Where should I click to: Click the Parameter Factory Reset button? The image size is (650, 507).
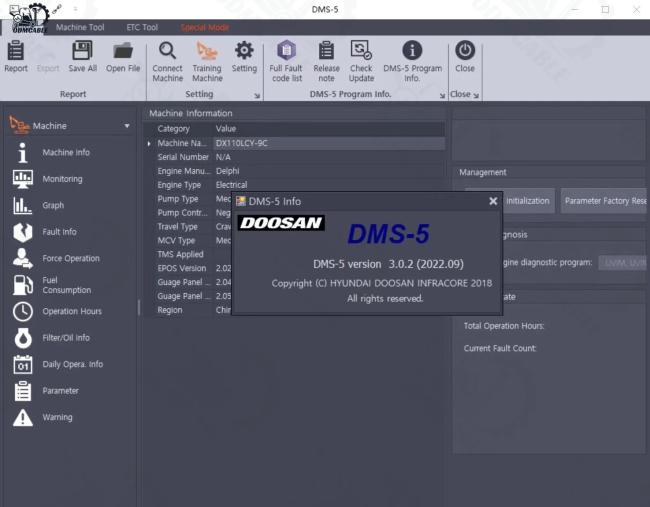603,200
